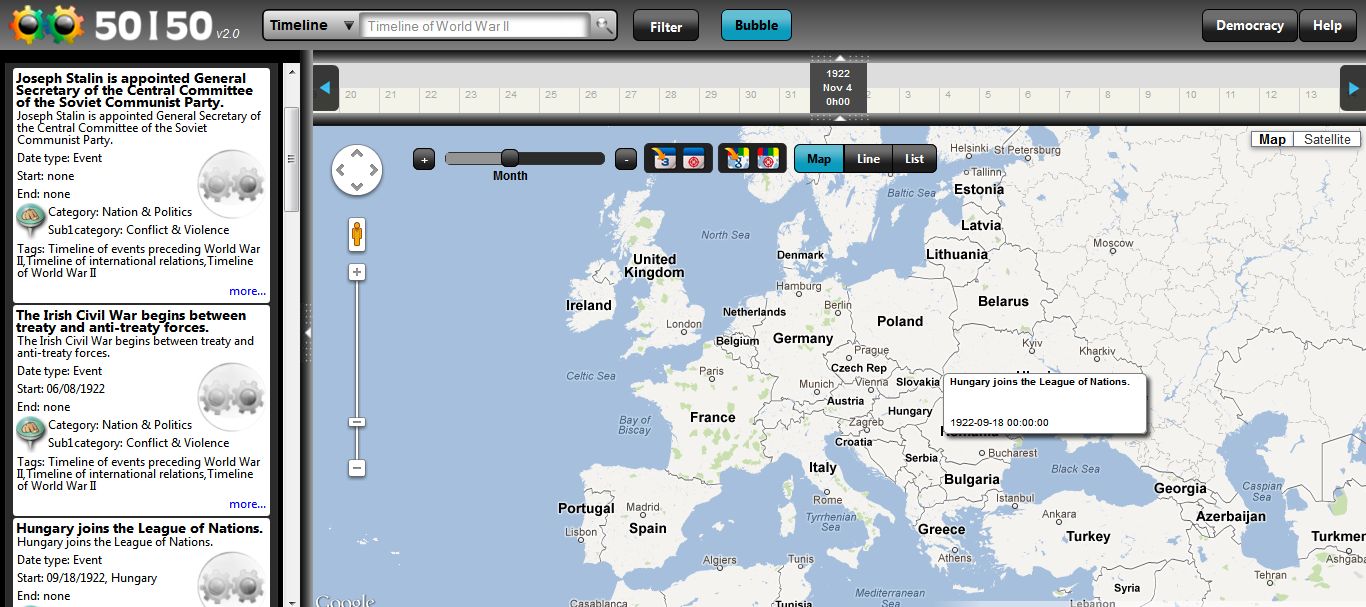Screen dimensions: 1366x607
Task: Switch to List view tab
Action: [x=914, y=159]
